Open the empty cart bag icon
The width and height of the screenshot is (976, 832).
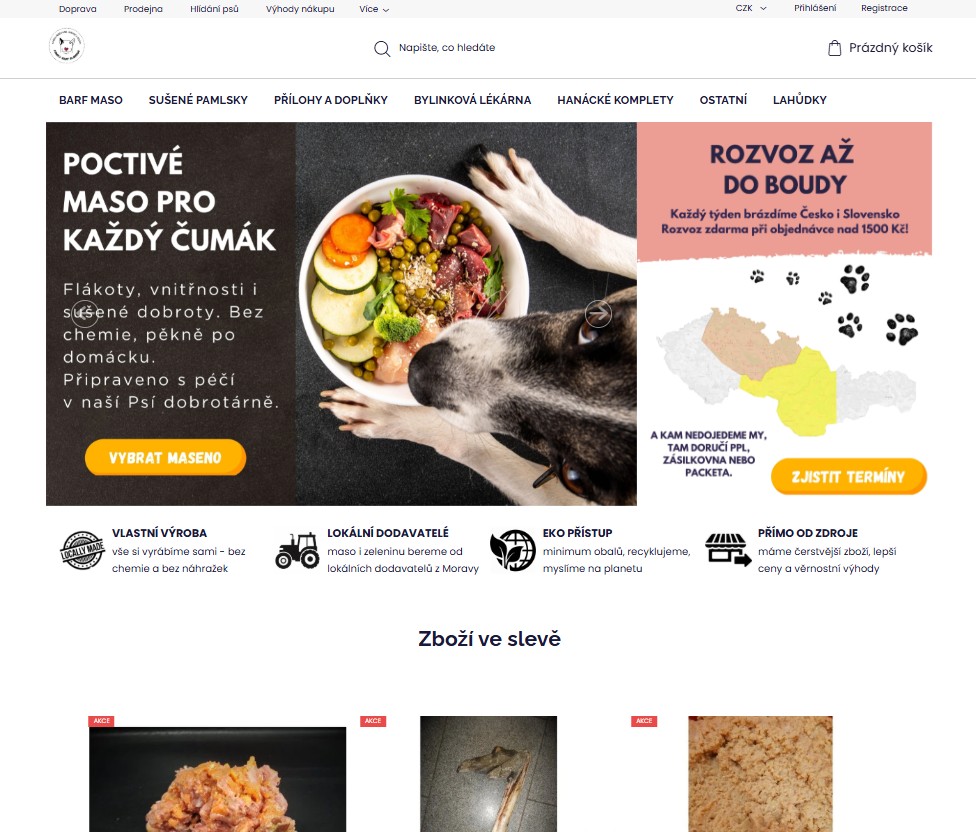point(835,48)
